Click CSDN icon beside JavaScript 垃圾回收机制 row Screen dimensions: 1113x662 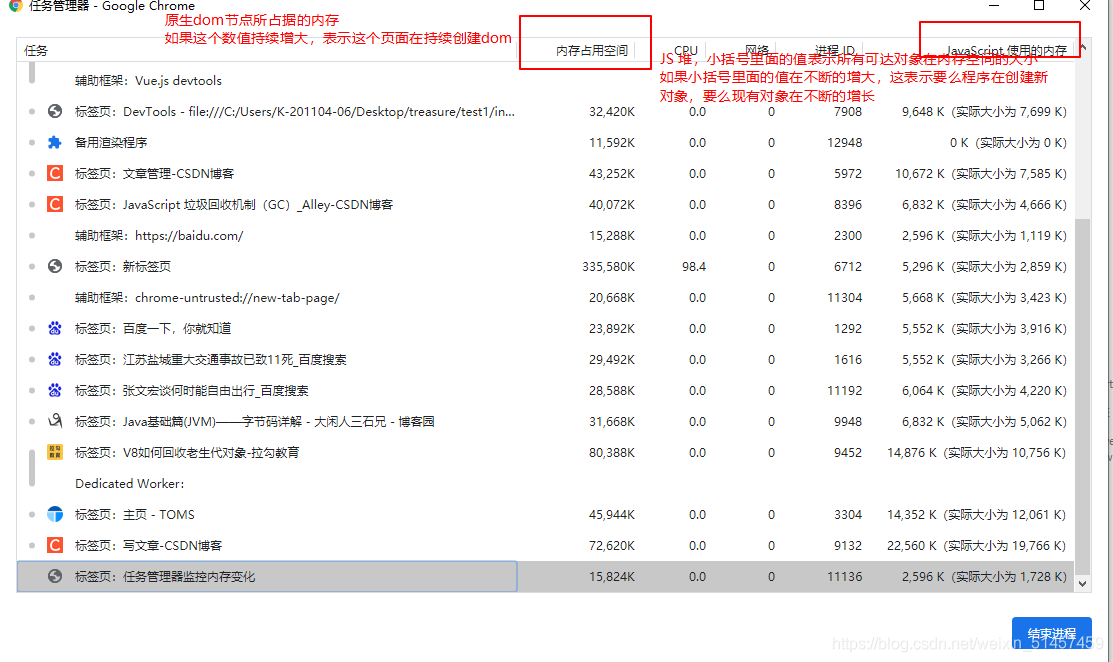pos(55,204)
